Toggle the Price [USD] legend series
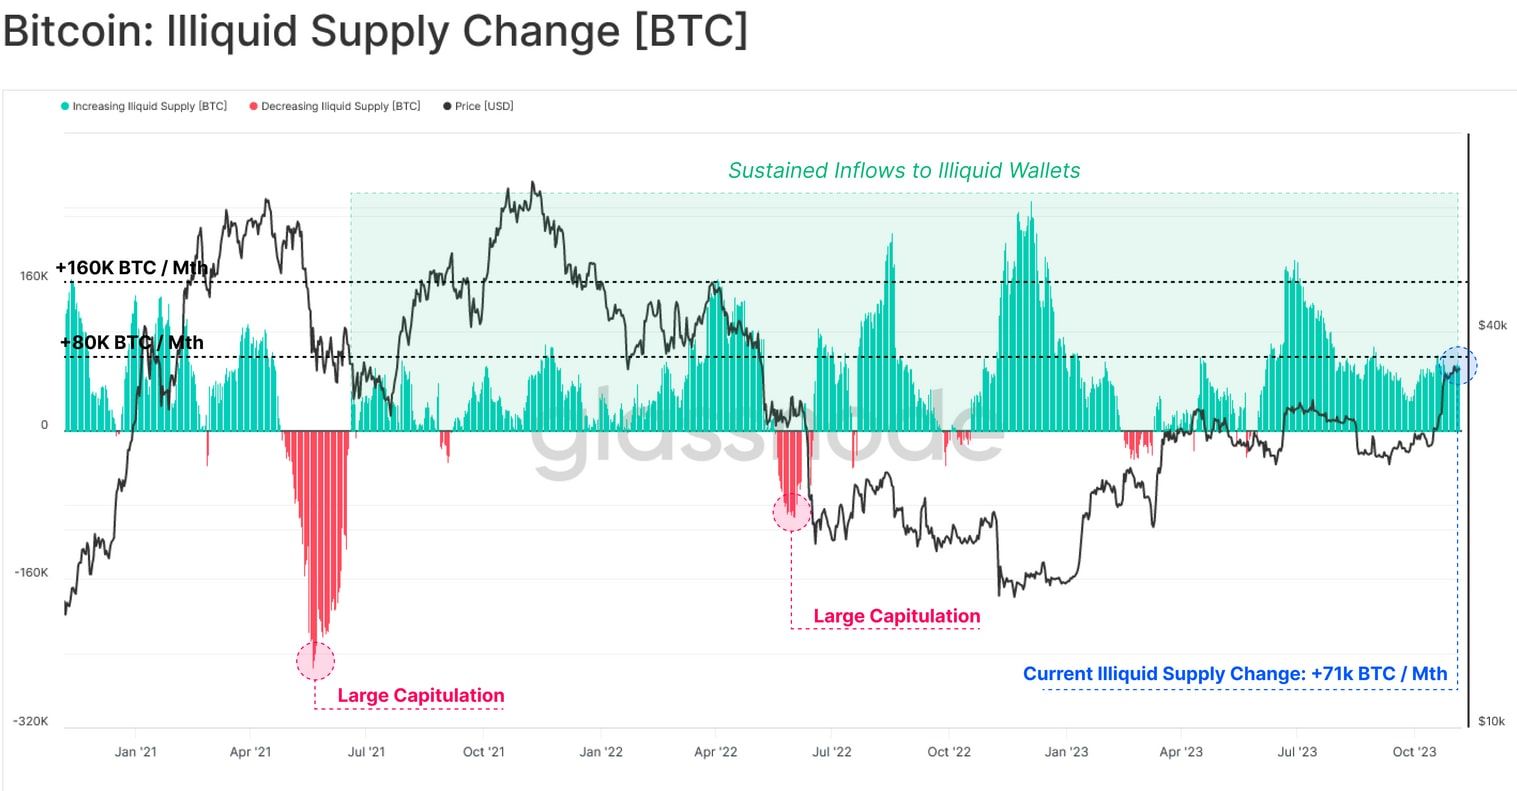The height and width of the screenshot is (791, 1517). pos(483,106)
